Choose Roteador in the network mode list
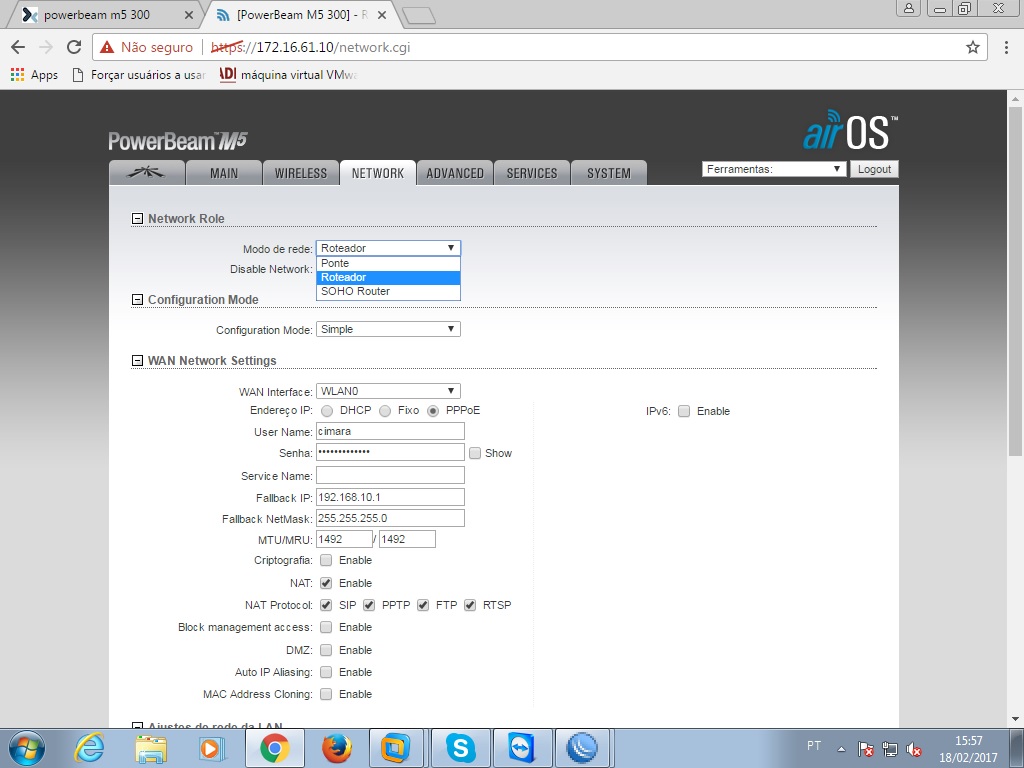Screen dimensions: 1024x768 tap(388, 278)
